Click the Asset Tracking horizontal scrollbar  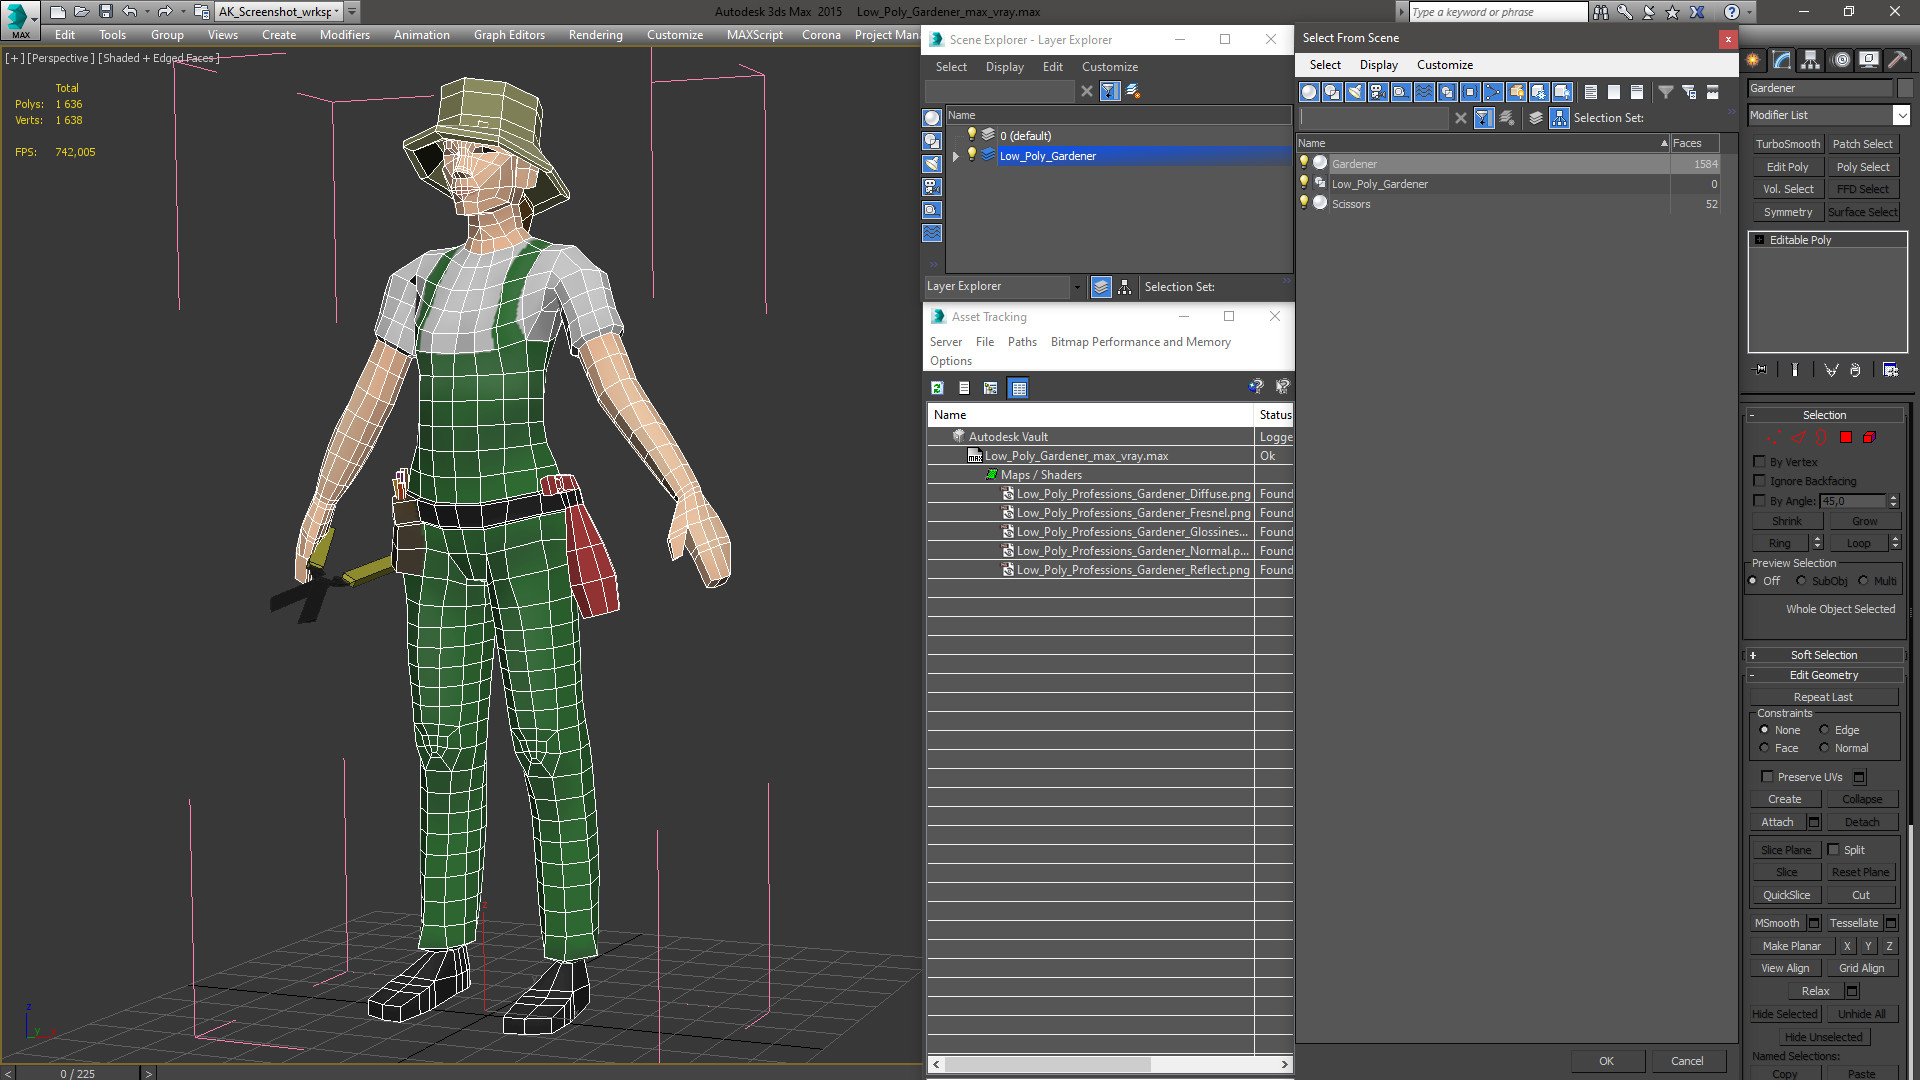click(x=1110, y=1064)
